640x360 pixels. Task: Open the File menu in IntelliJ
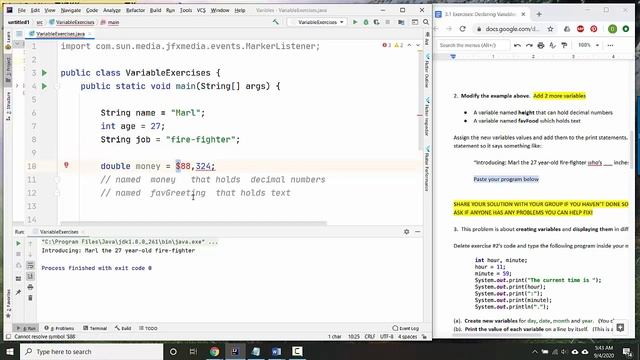(x=22, y=10)
